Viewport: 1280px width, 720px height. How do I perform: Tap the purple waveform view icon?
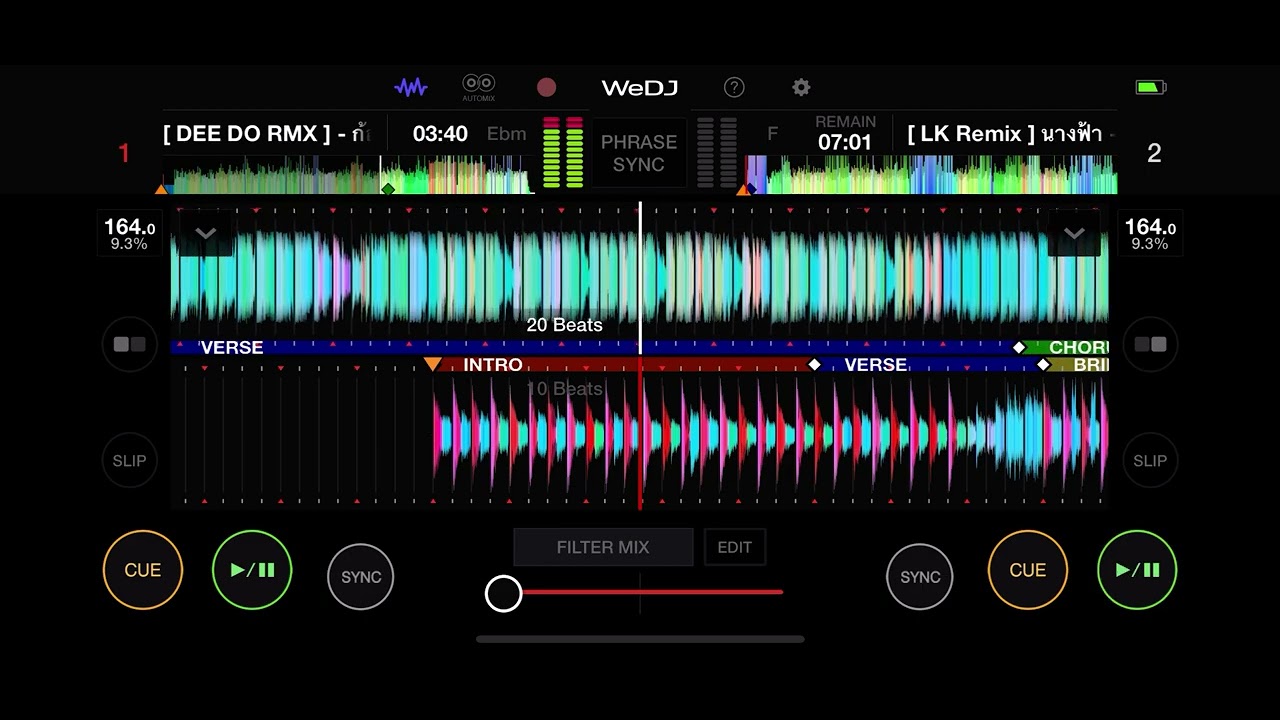pos(411,87)
